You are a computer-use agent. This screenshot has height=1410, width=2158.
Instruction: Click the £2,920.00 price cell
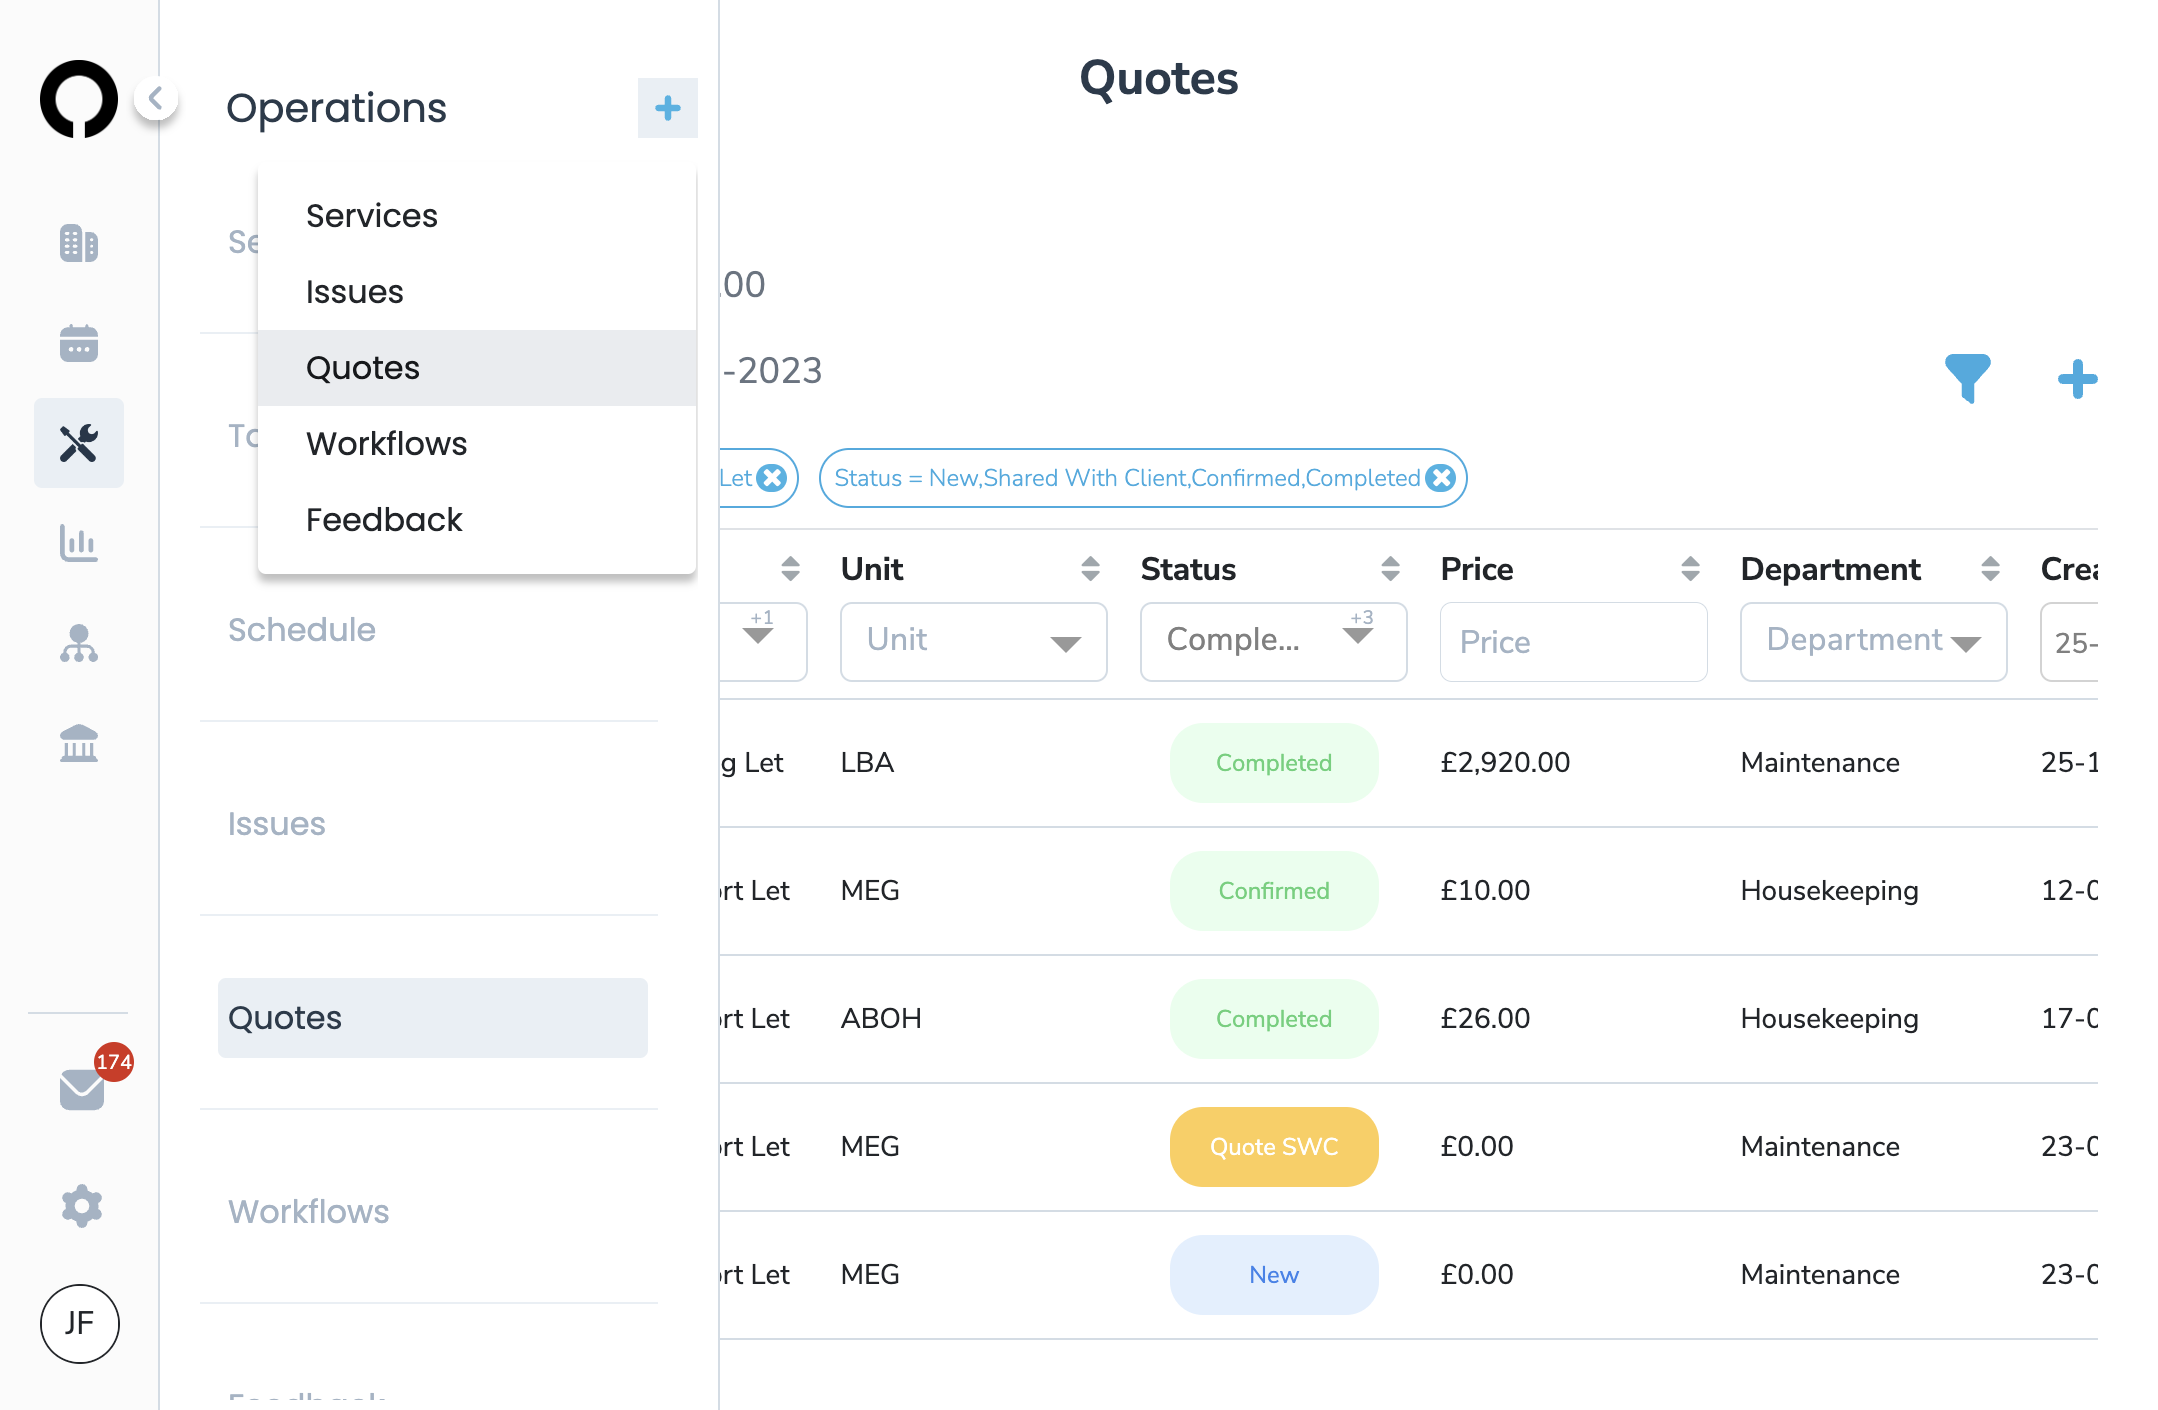[1505, 763]
